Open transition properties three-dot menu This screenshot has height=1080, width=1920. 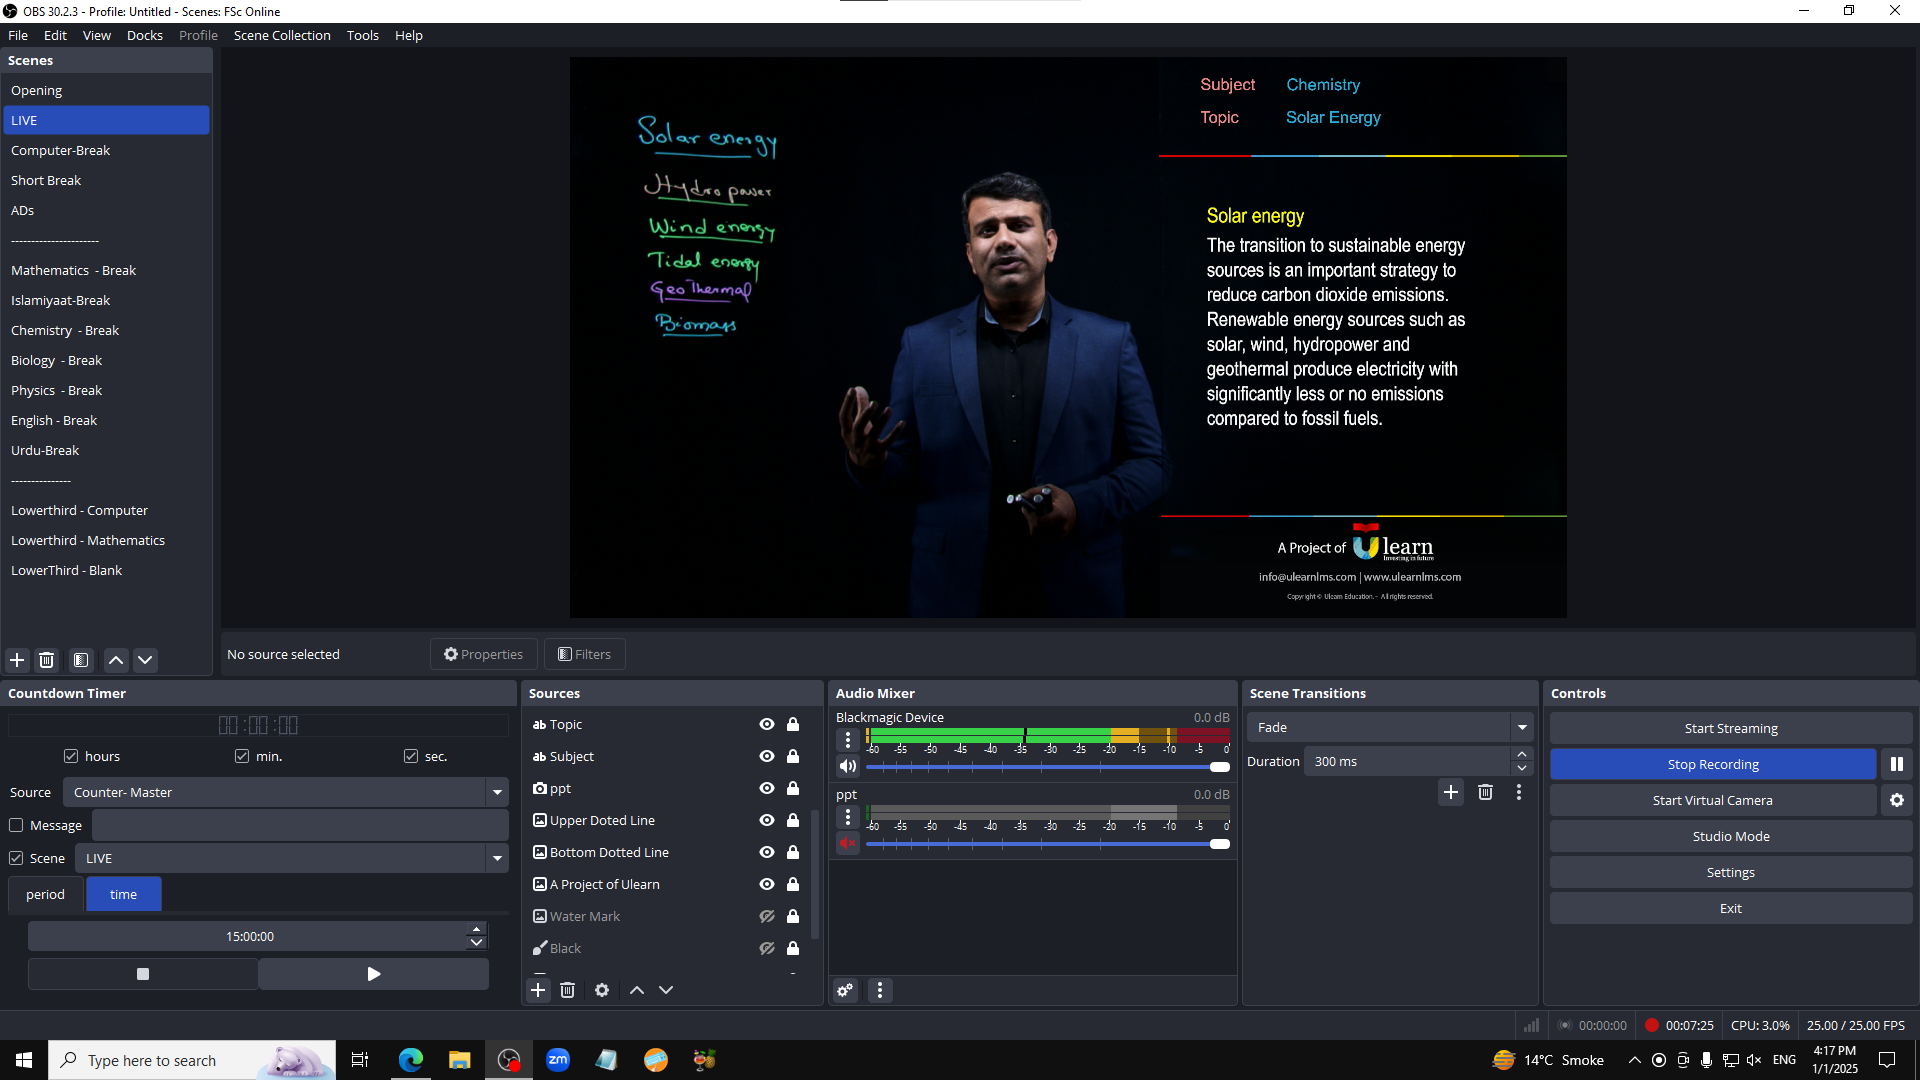pos(1519,792)
